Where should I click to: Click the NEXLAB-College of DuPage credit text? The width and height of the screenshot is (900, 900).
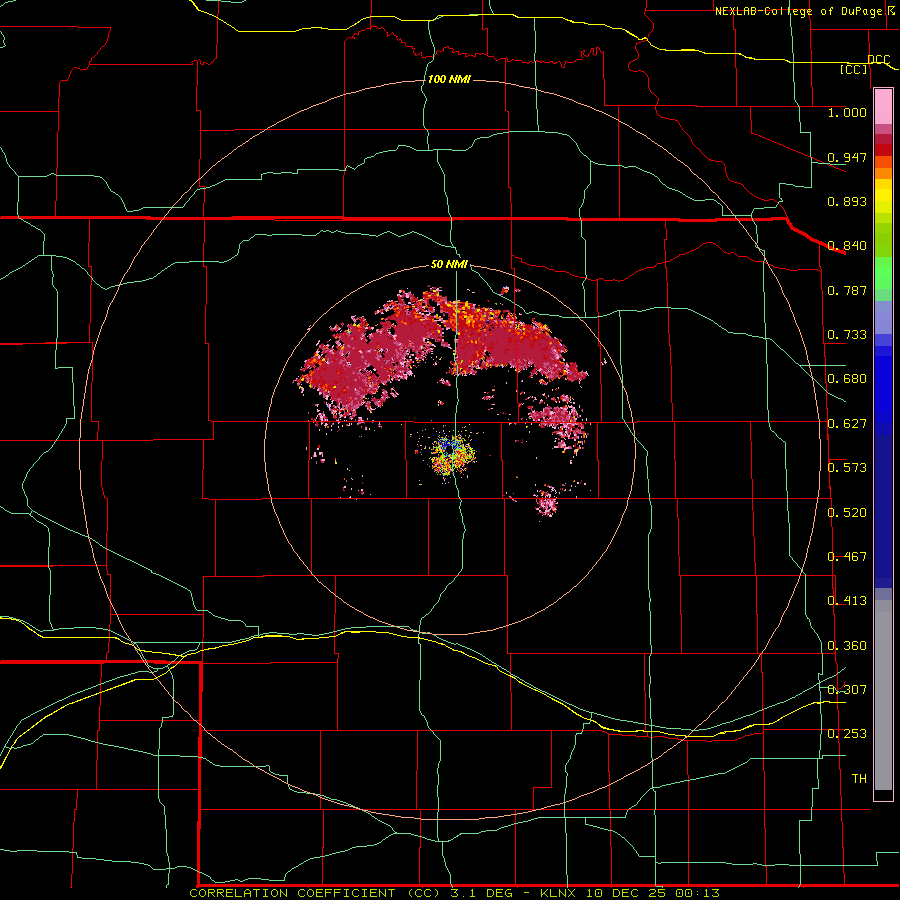805,11
